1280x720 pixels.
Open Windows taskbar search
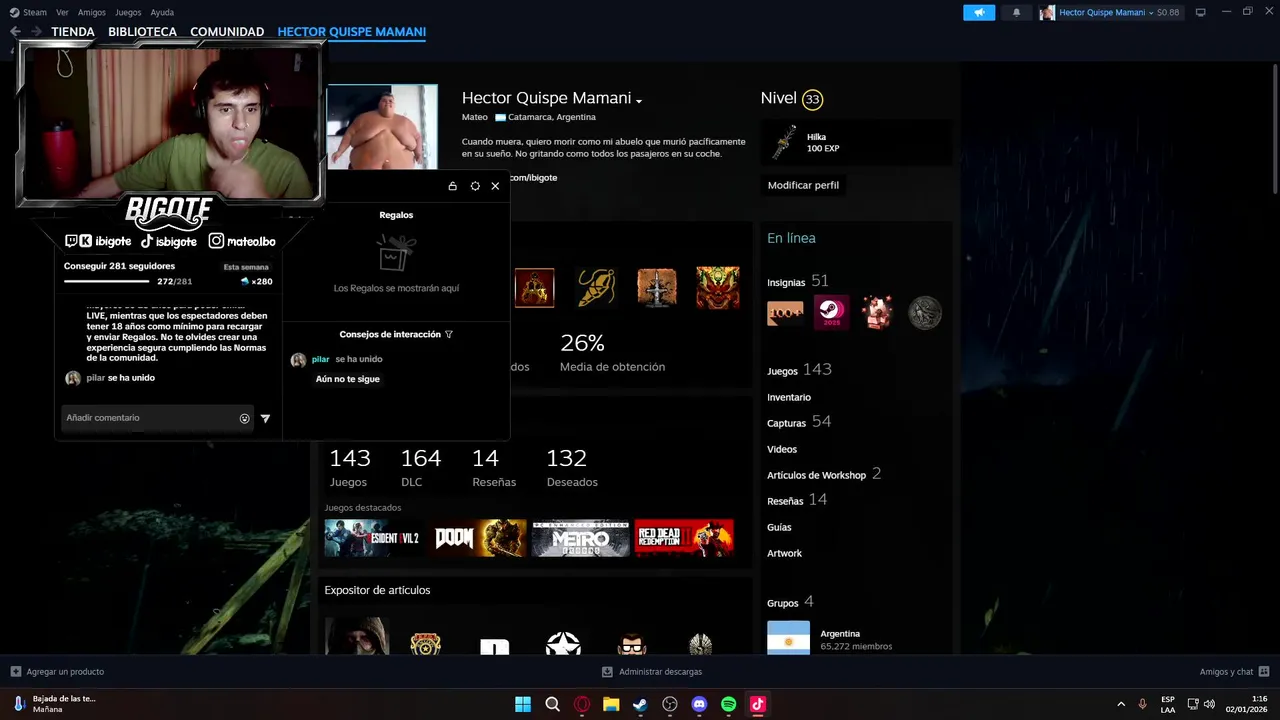552,704
